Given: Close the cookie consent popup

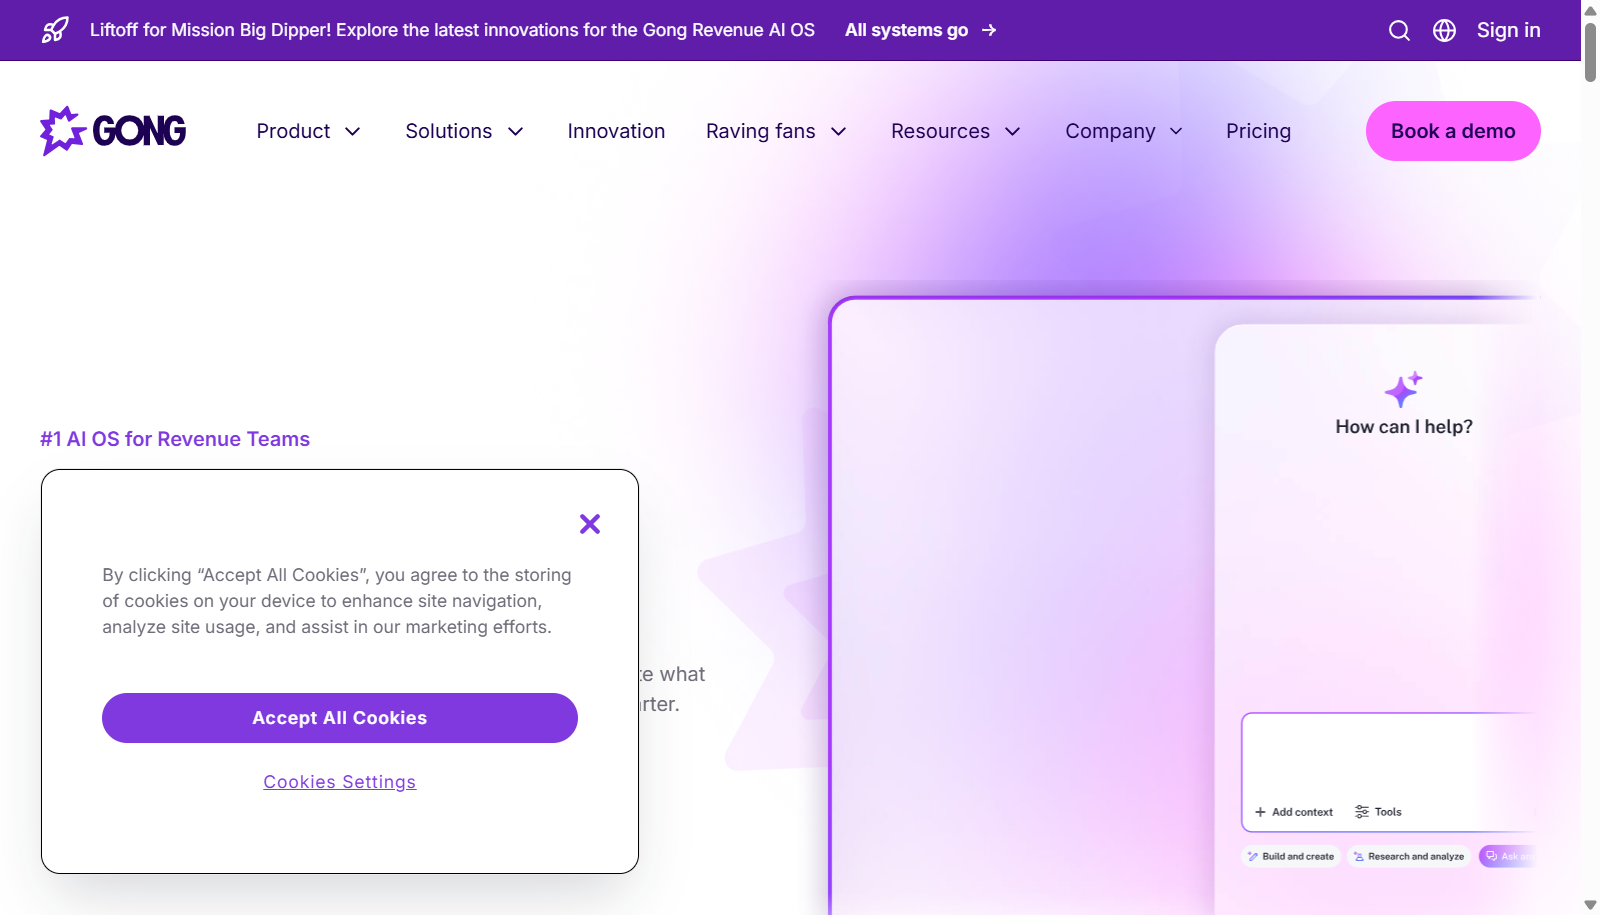Looking at the screenshot, I should (x=590, y=524).
